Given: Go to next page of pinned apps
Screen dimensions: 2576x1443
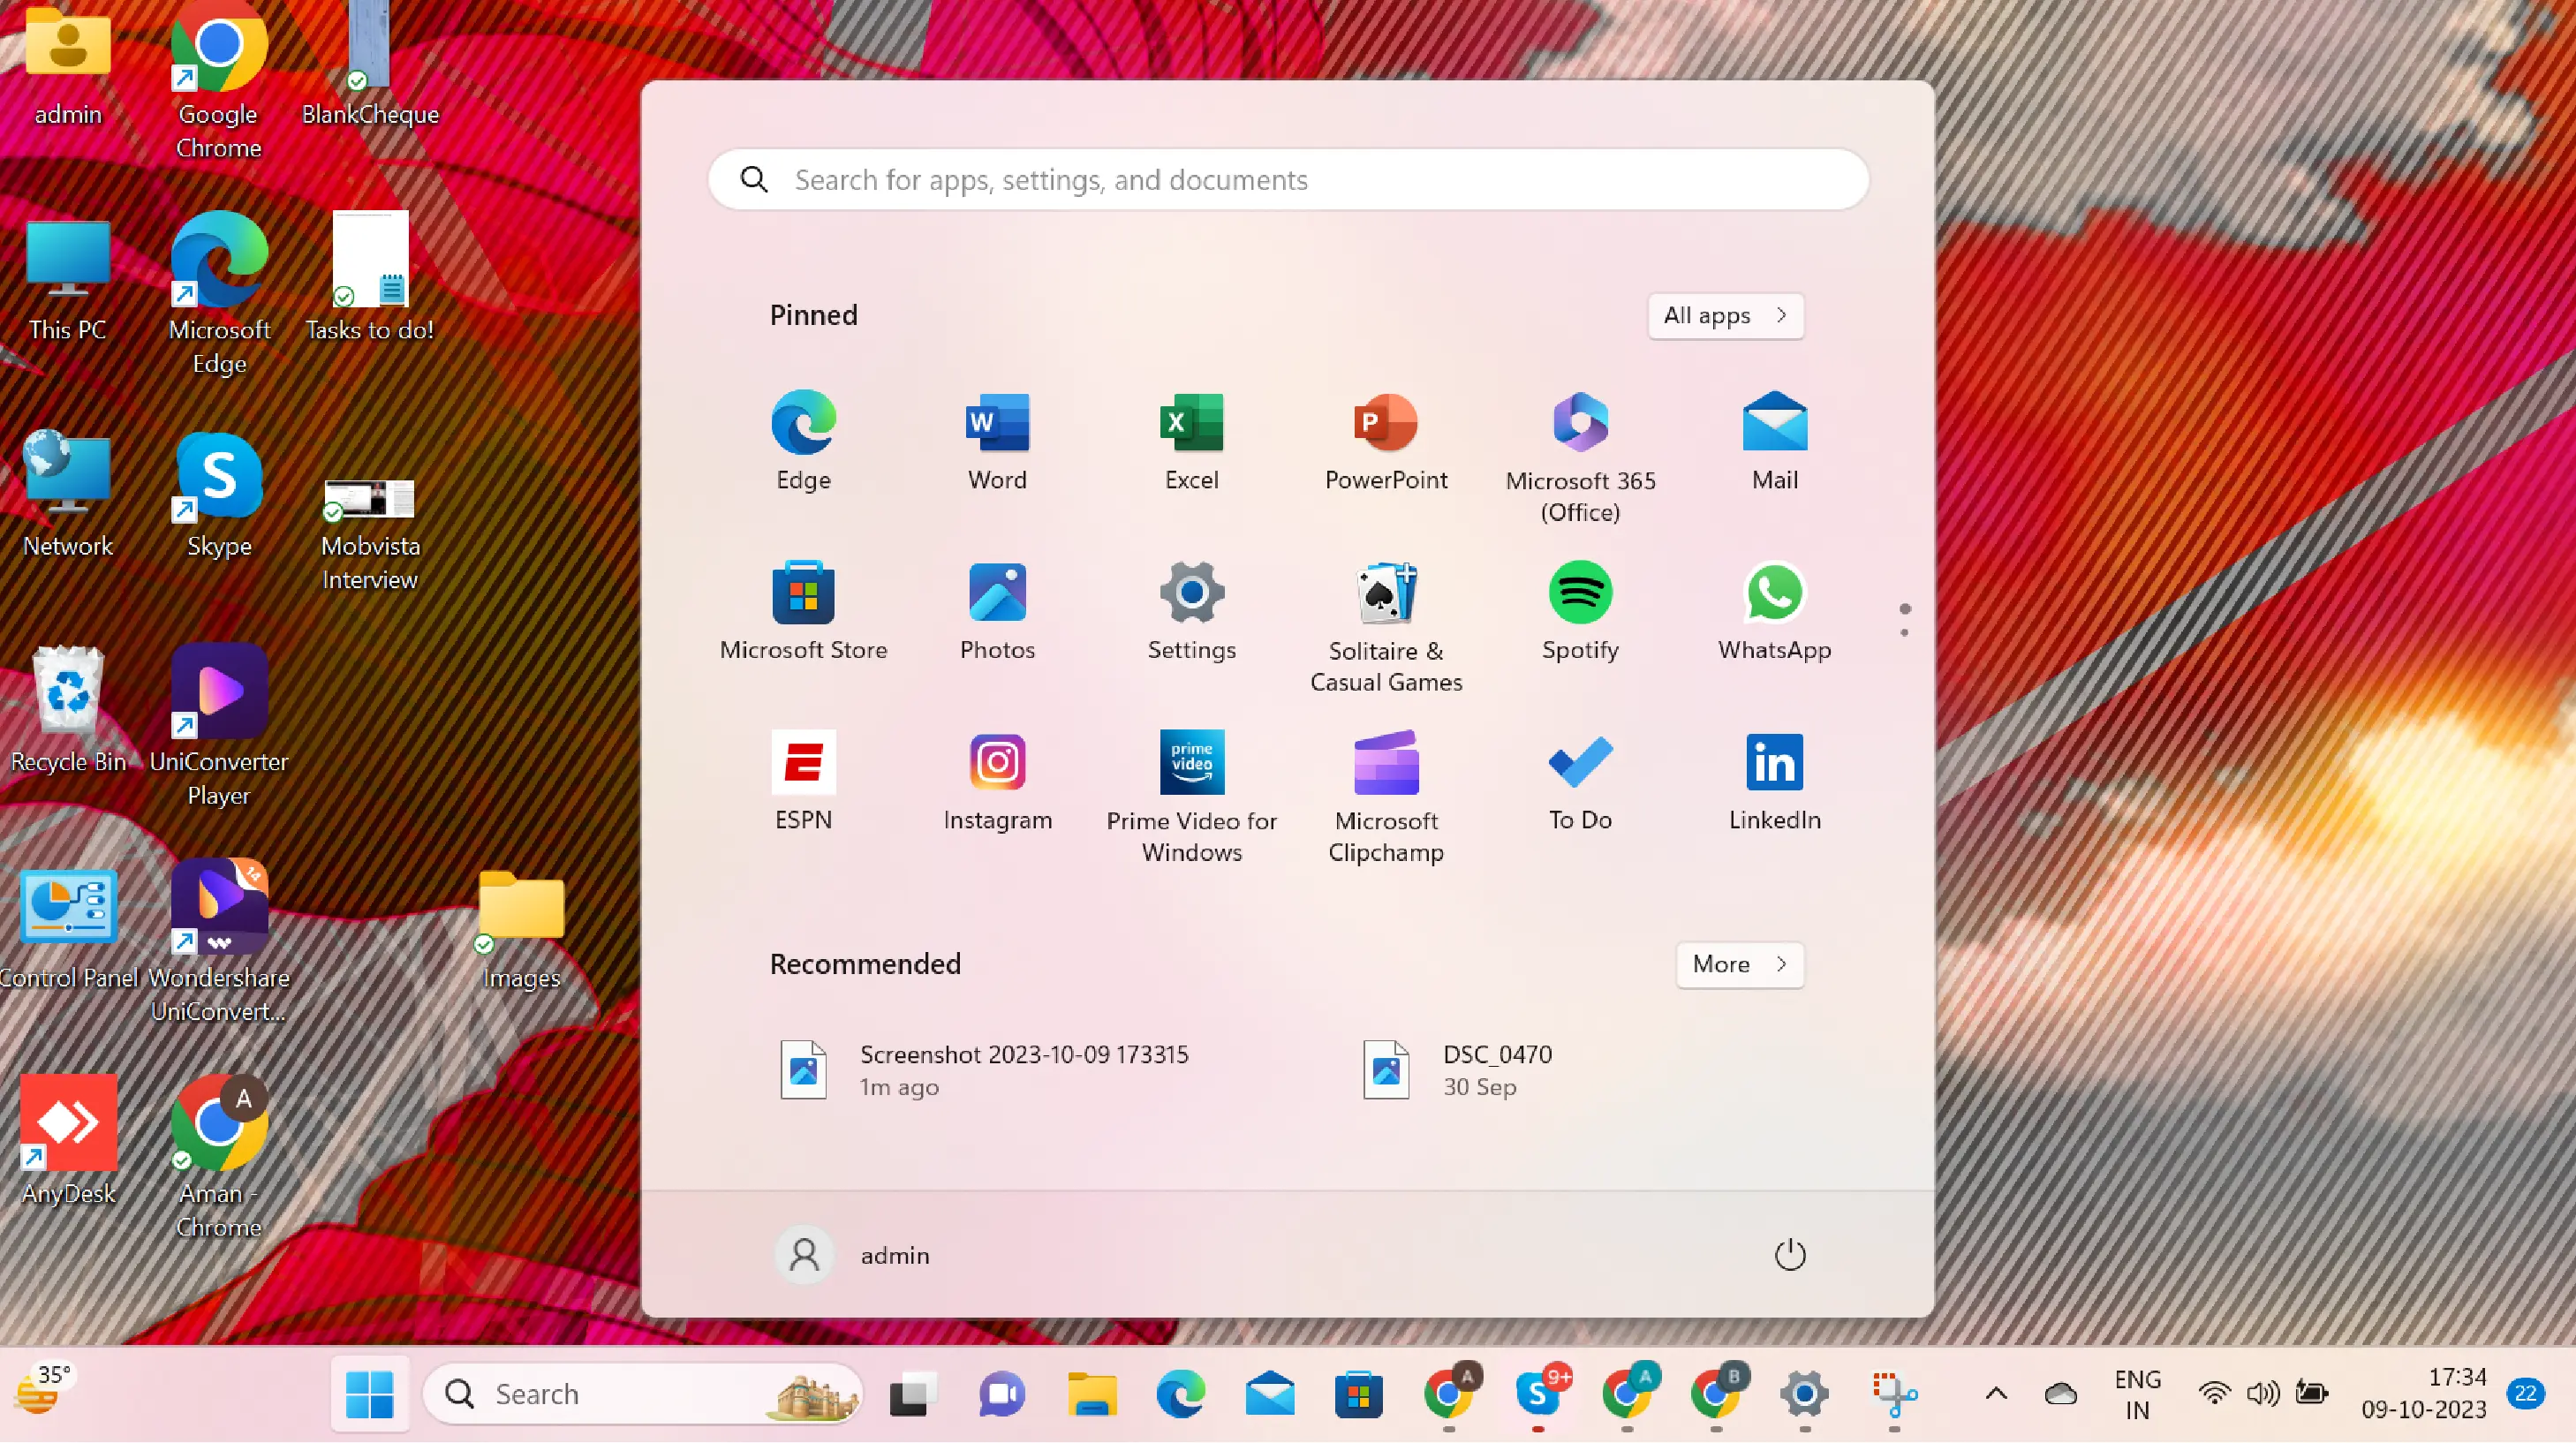Looking at the screenshot, I should (1904, 632).
